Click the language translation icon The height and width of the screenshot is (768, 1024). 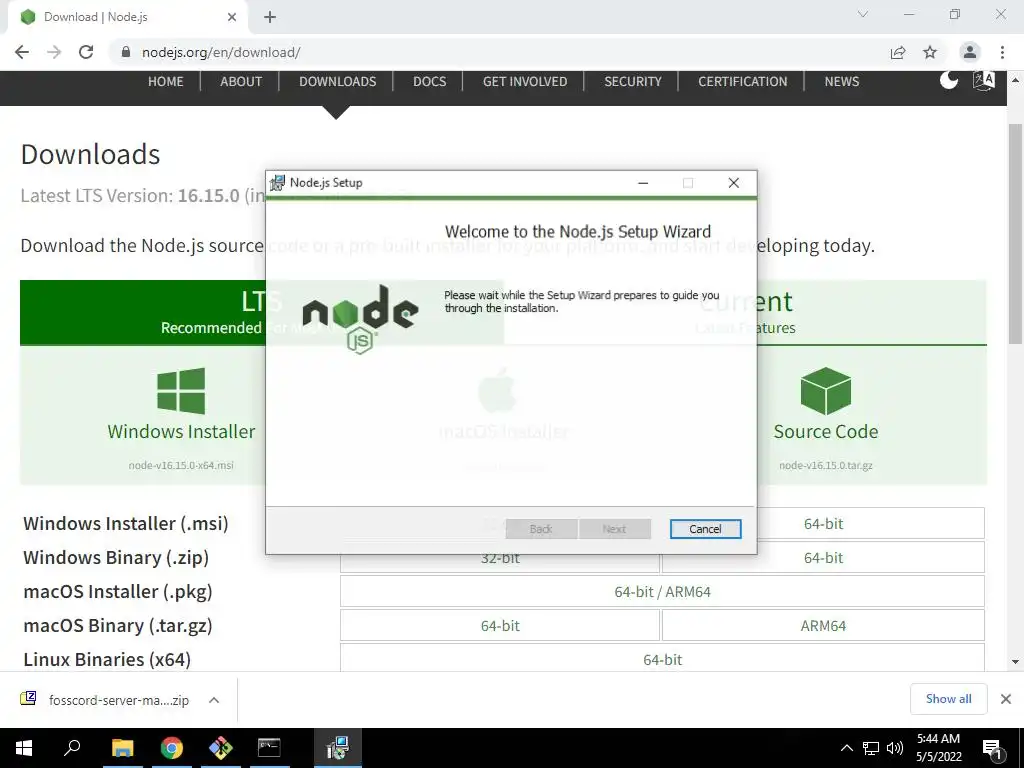[x=984, y=80]
